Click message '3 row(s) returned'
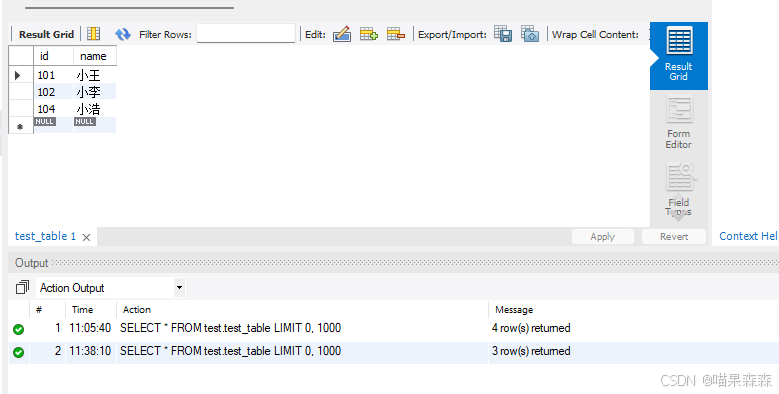 [531, 351]
